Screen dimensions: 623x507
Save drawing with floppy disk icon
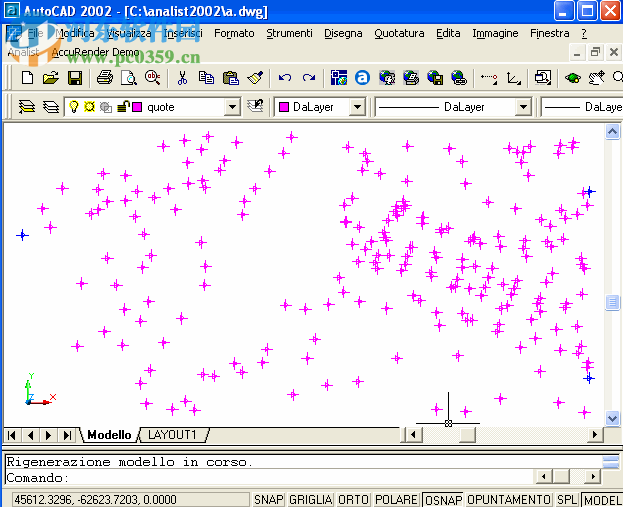click(75, 77)
